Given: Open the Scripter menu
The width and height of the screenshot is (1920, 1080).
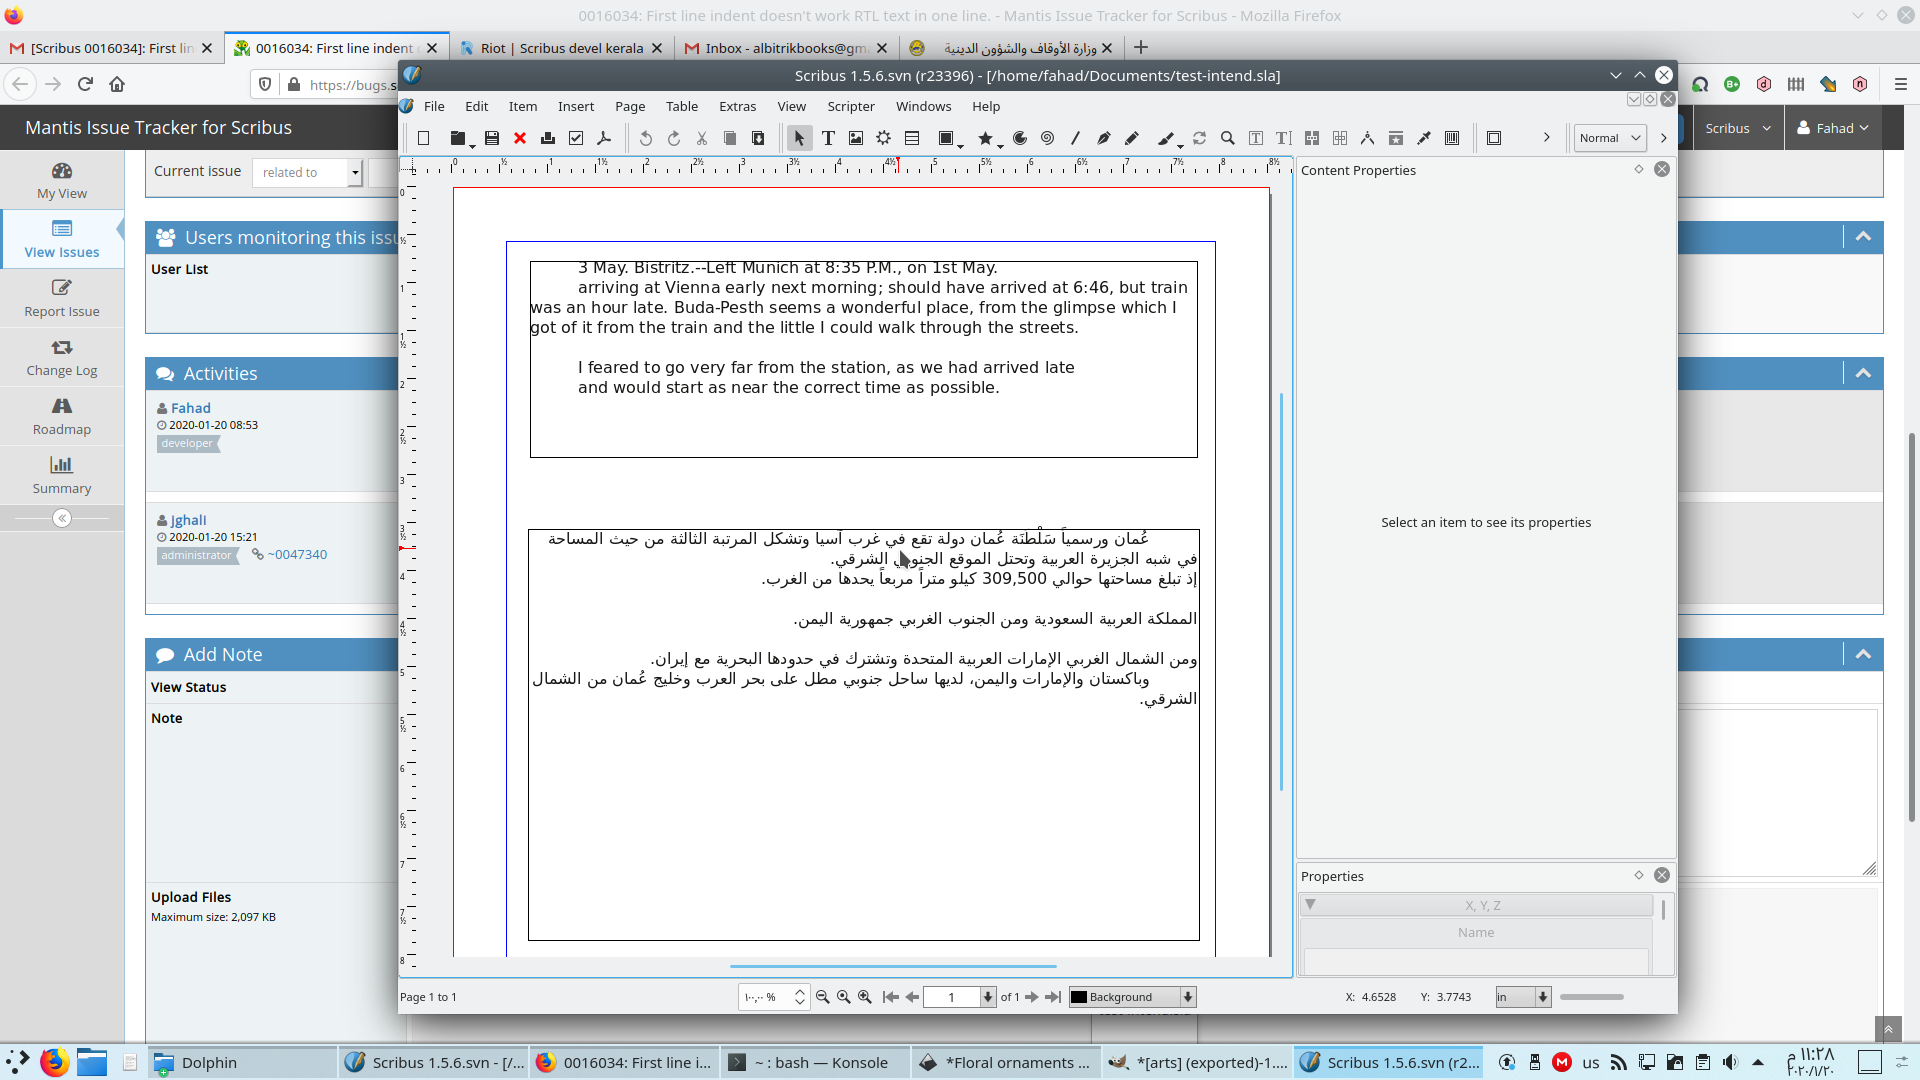Looking at the screenshot, I should tap(850, 106).
